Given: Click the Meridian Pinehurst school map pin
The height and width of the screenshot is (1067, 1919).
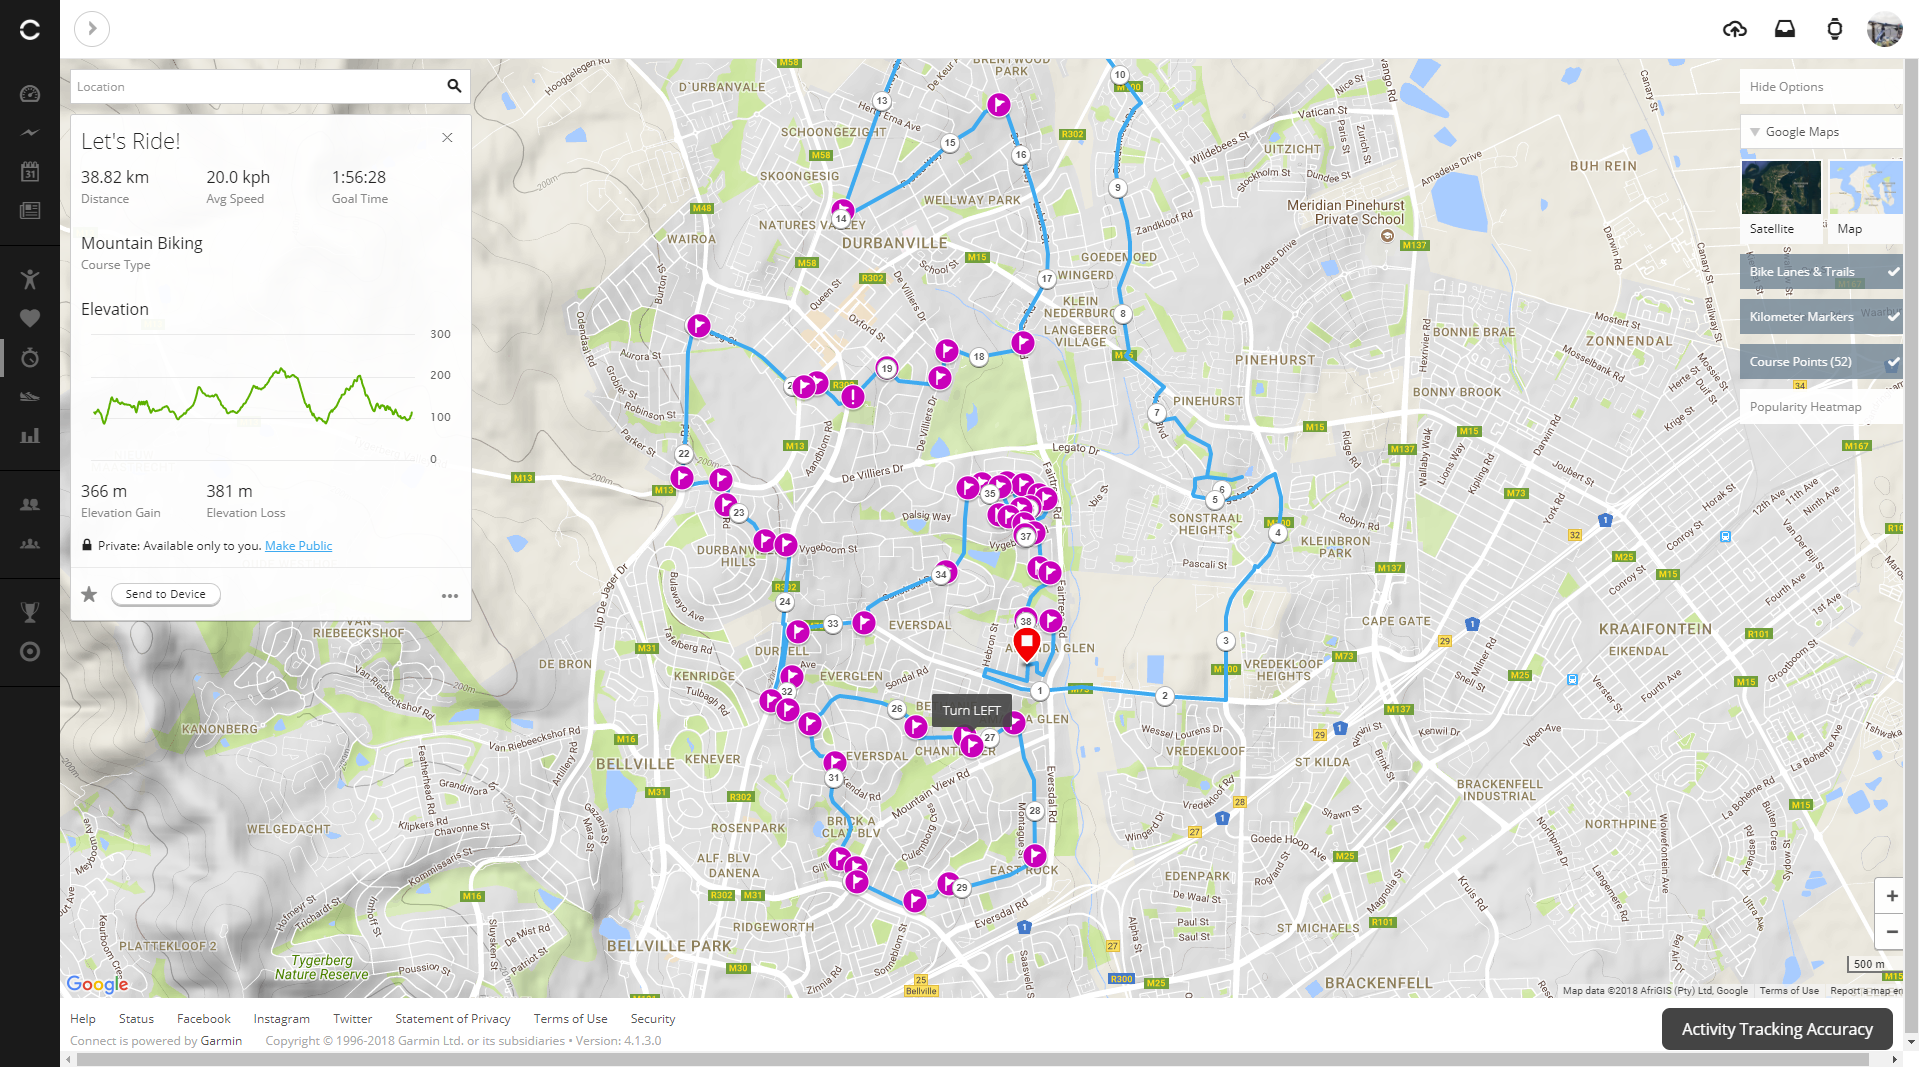Looking at the screenshot, I should pos(1387,236).
